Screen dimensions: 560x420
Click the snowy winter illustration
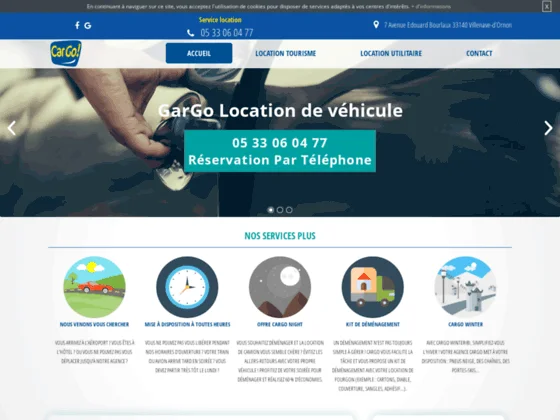tap(465, 287)
